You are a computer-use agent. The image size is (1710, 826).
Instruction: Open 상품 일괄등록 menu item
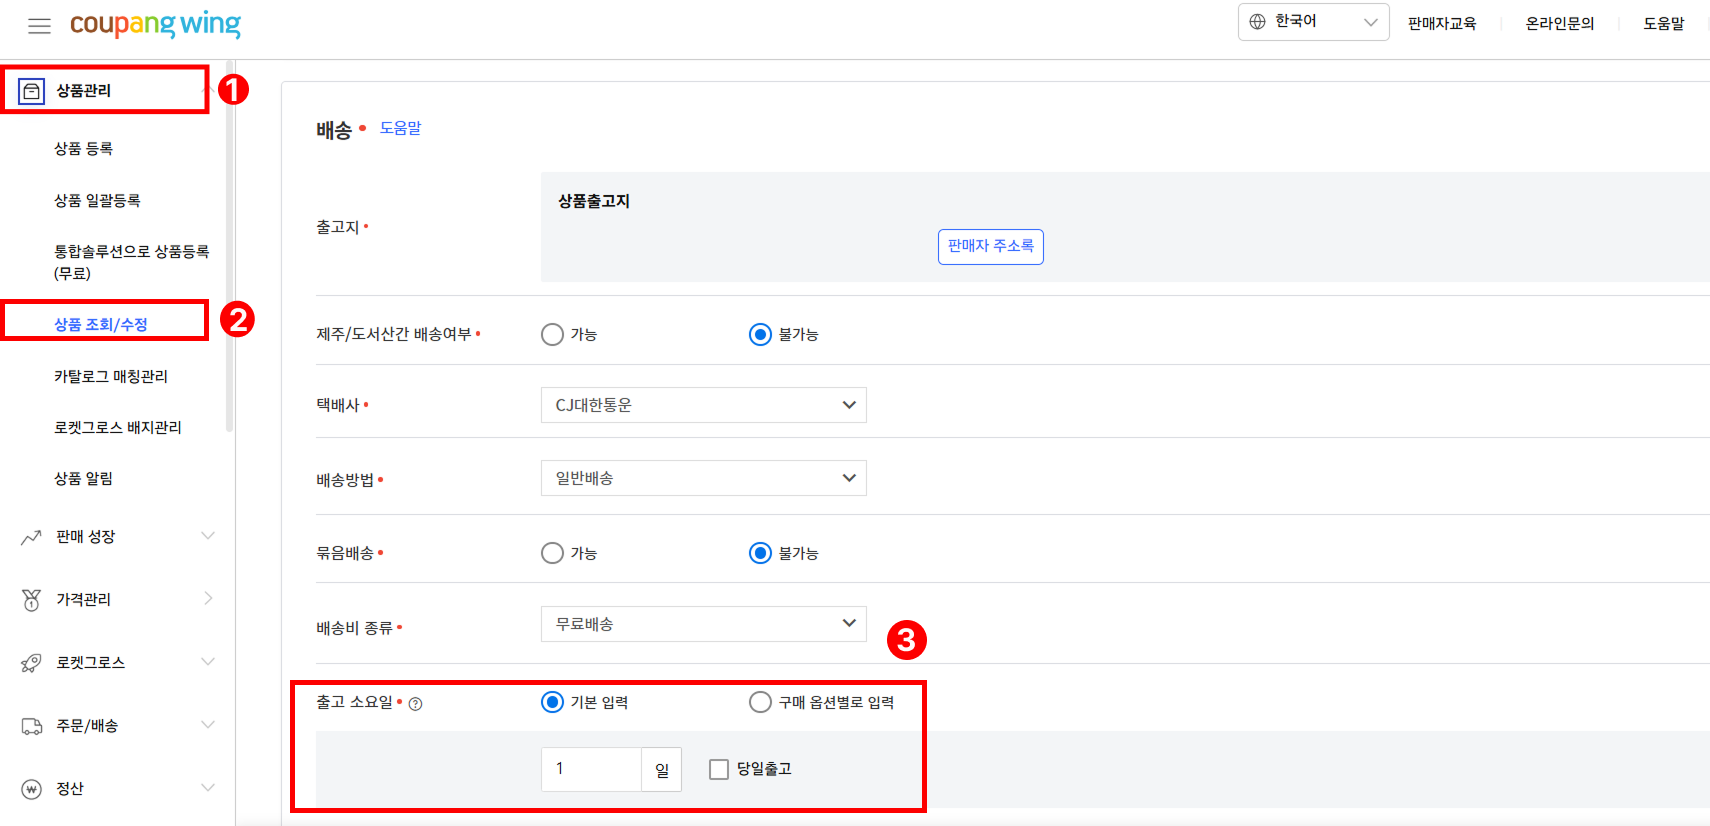tap(97, 200)
